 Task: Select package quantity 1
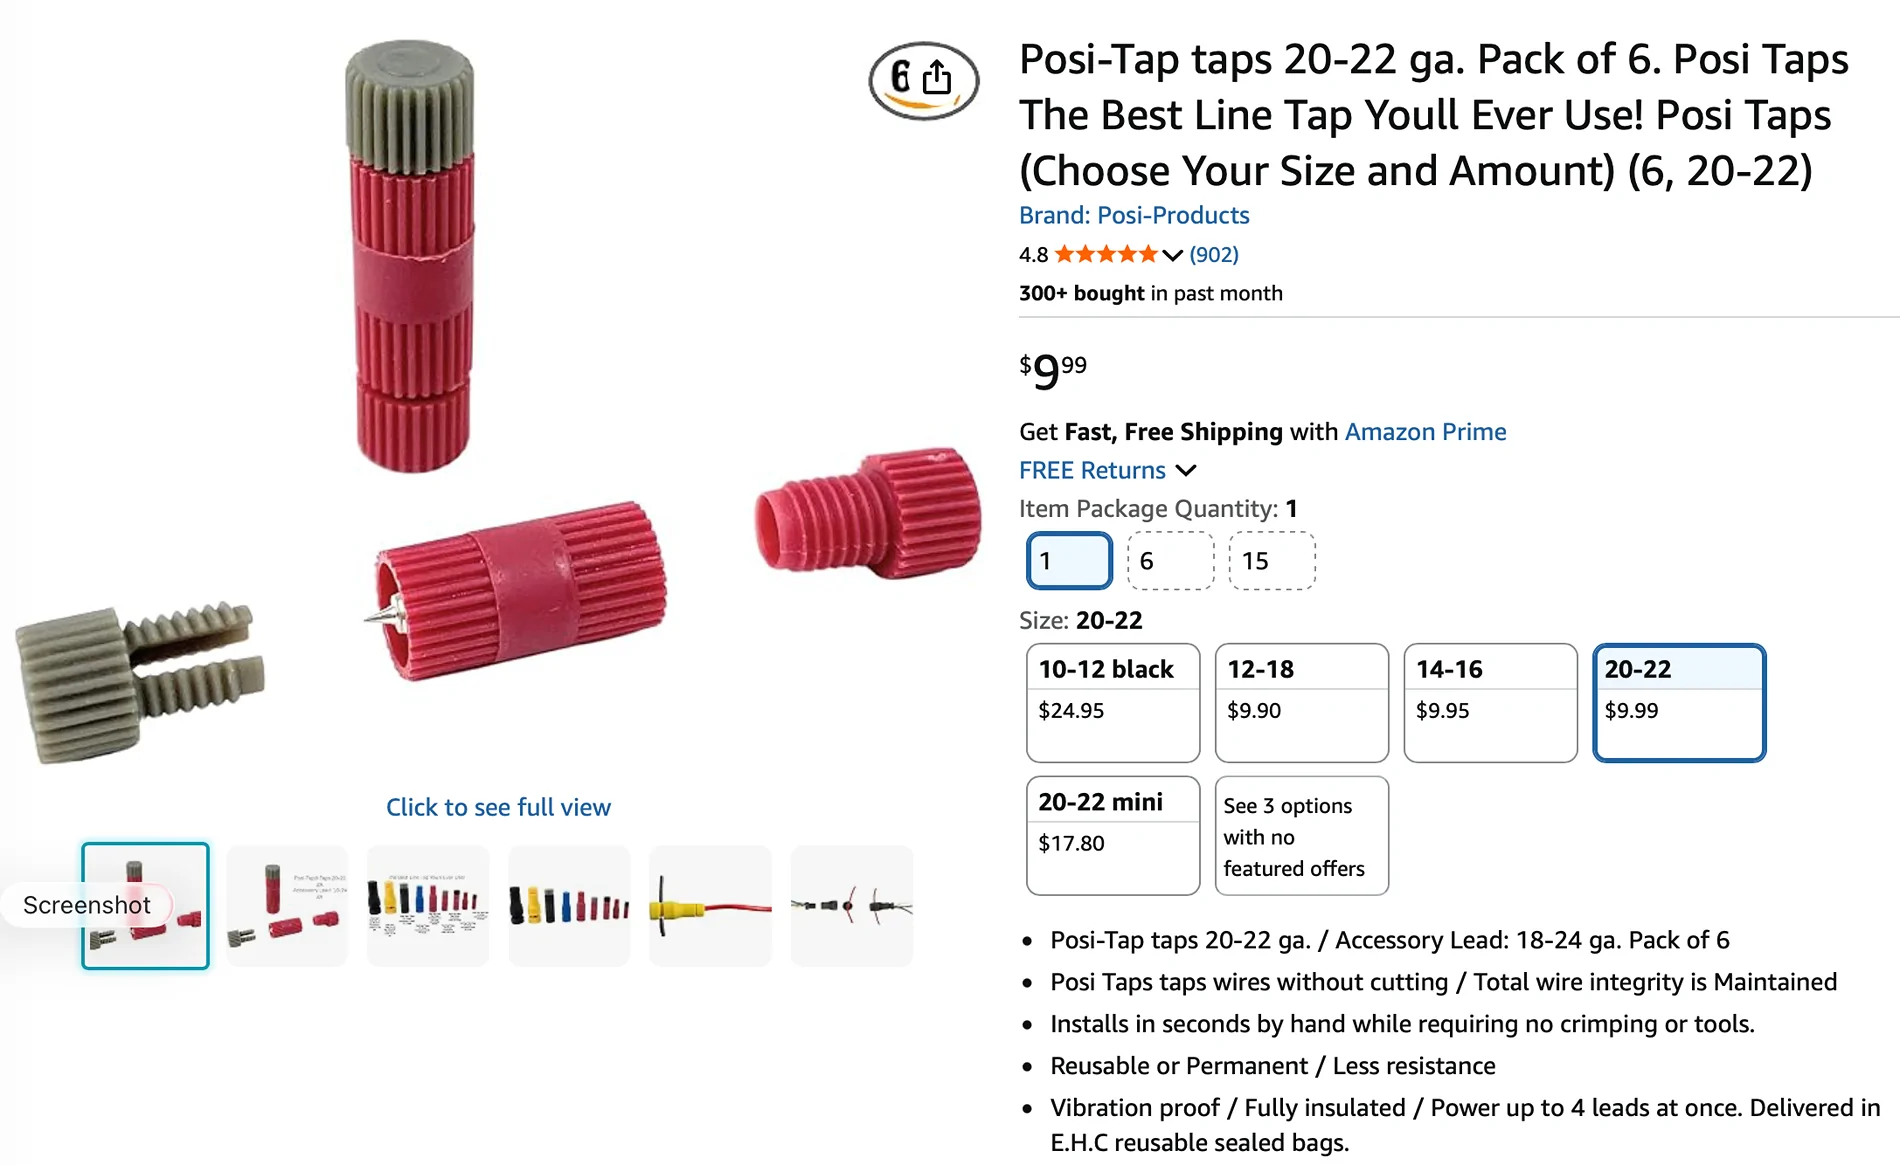click(1069, 561)
